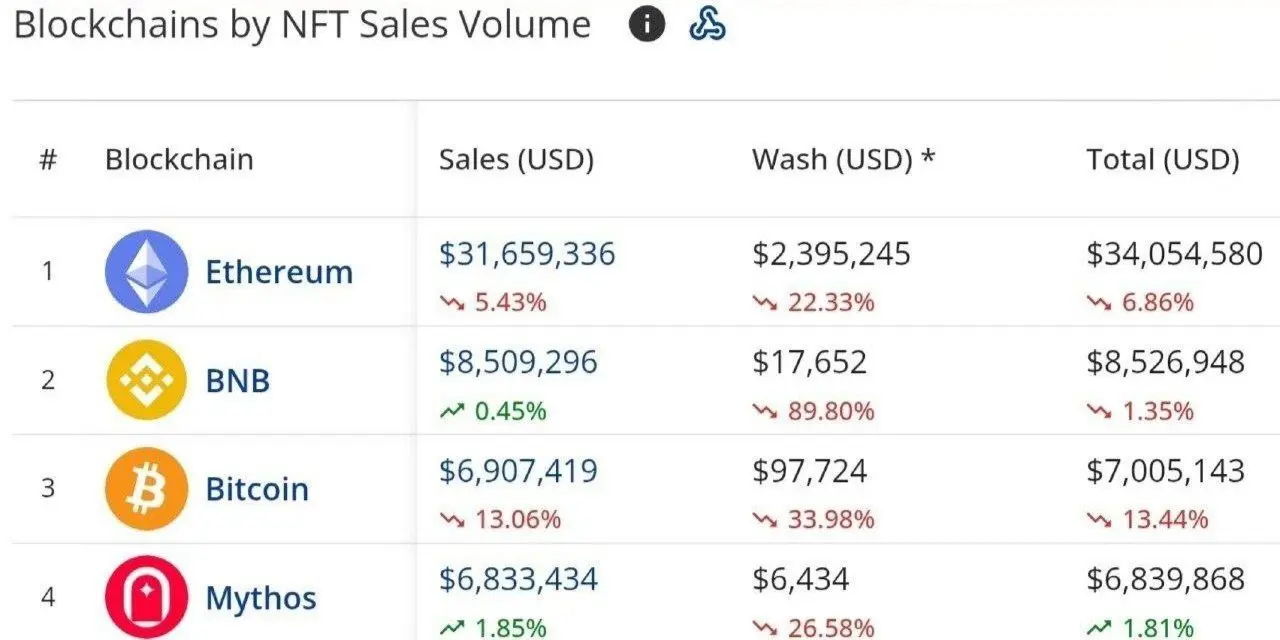Viewport: 1280px width, 640px height.
Task: Click the Mythos logo icon
Action: [x=146, y=597]
